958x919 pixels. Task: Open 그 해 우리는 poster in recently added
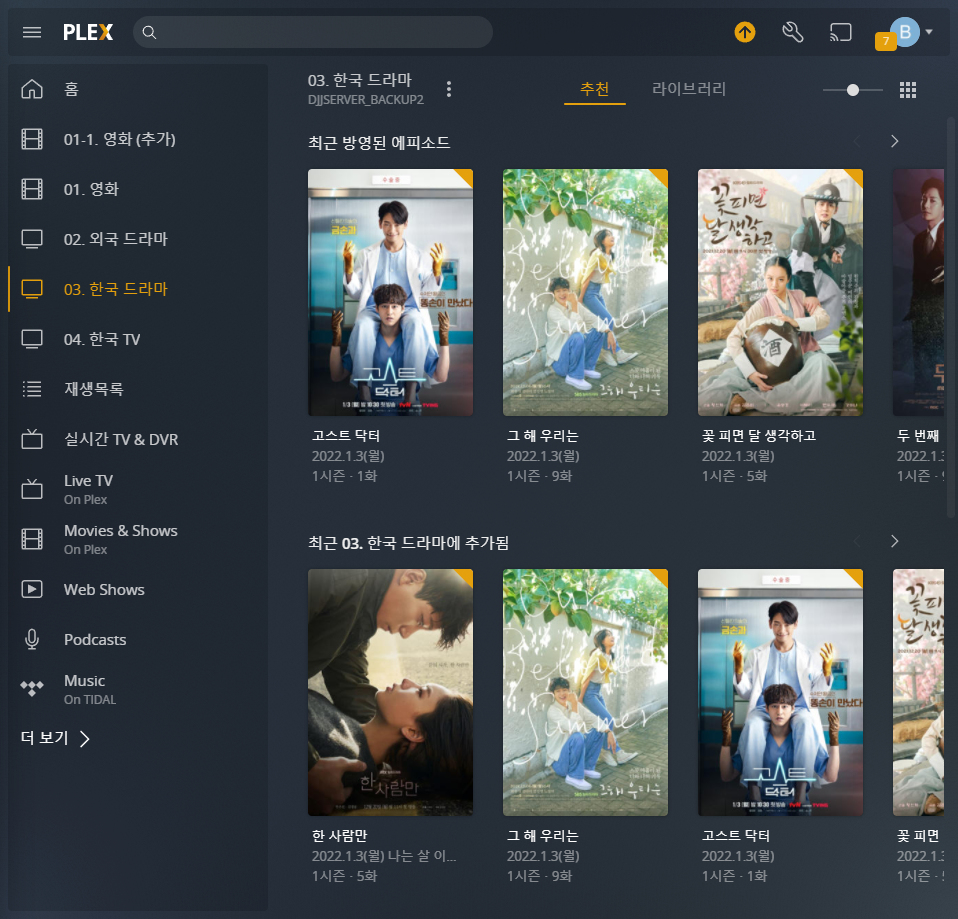click(585, 692)
